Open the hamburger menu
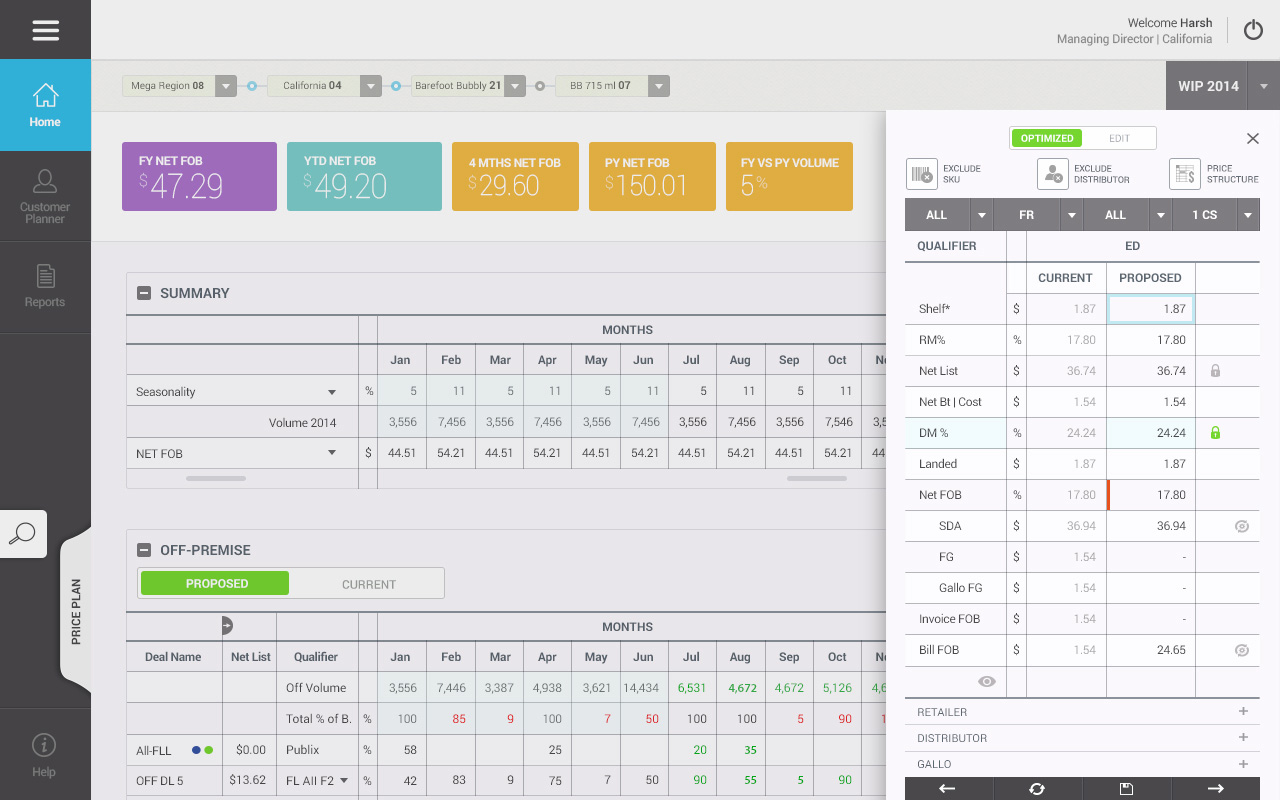Image resolution: width=1280 pixels, height=800 pixels. tap(45, 30)
